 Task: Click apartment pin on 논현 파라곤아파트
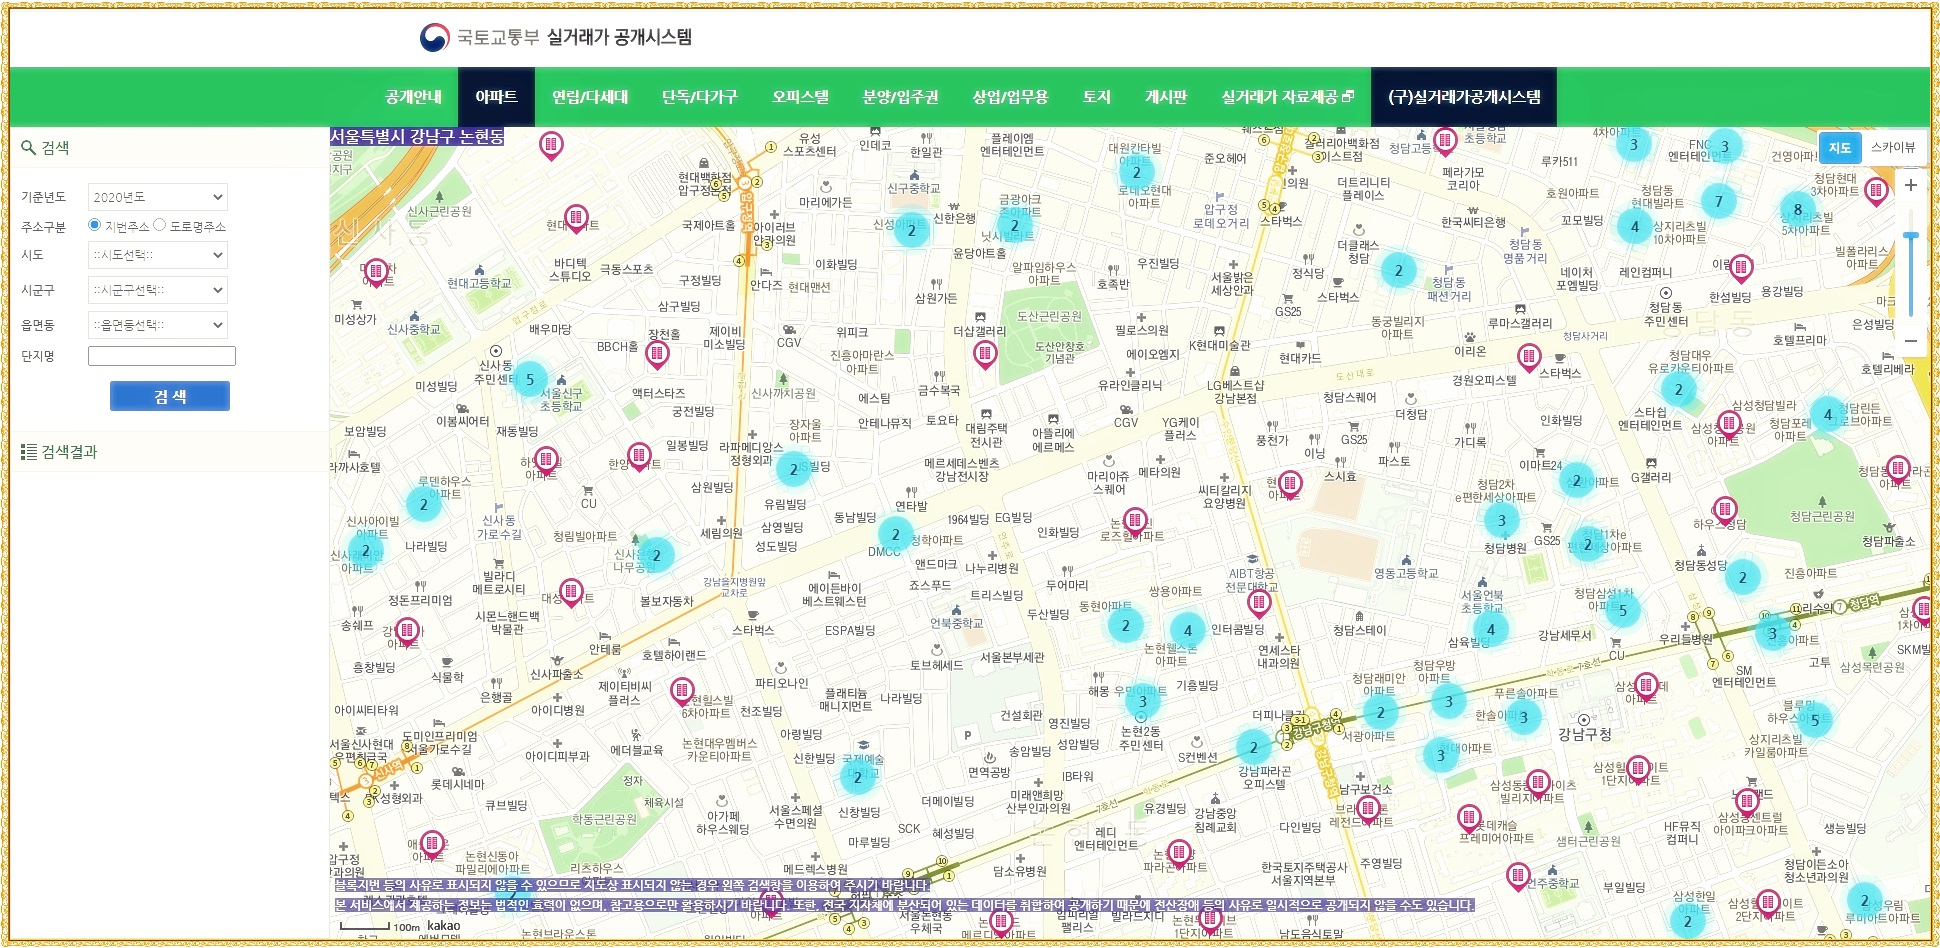pos(1179,853)
